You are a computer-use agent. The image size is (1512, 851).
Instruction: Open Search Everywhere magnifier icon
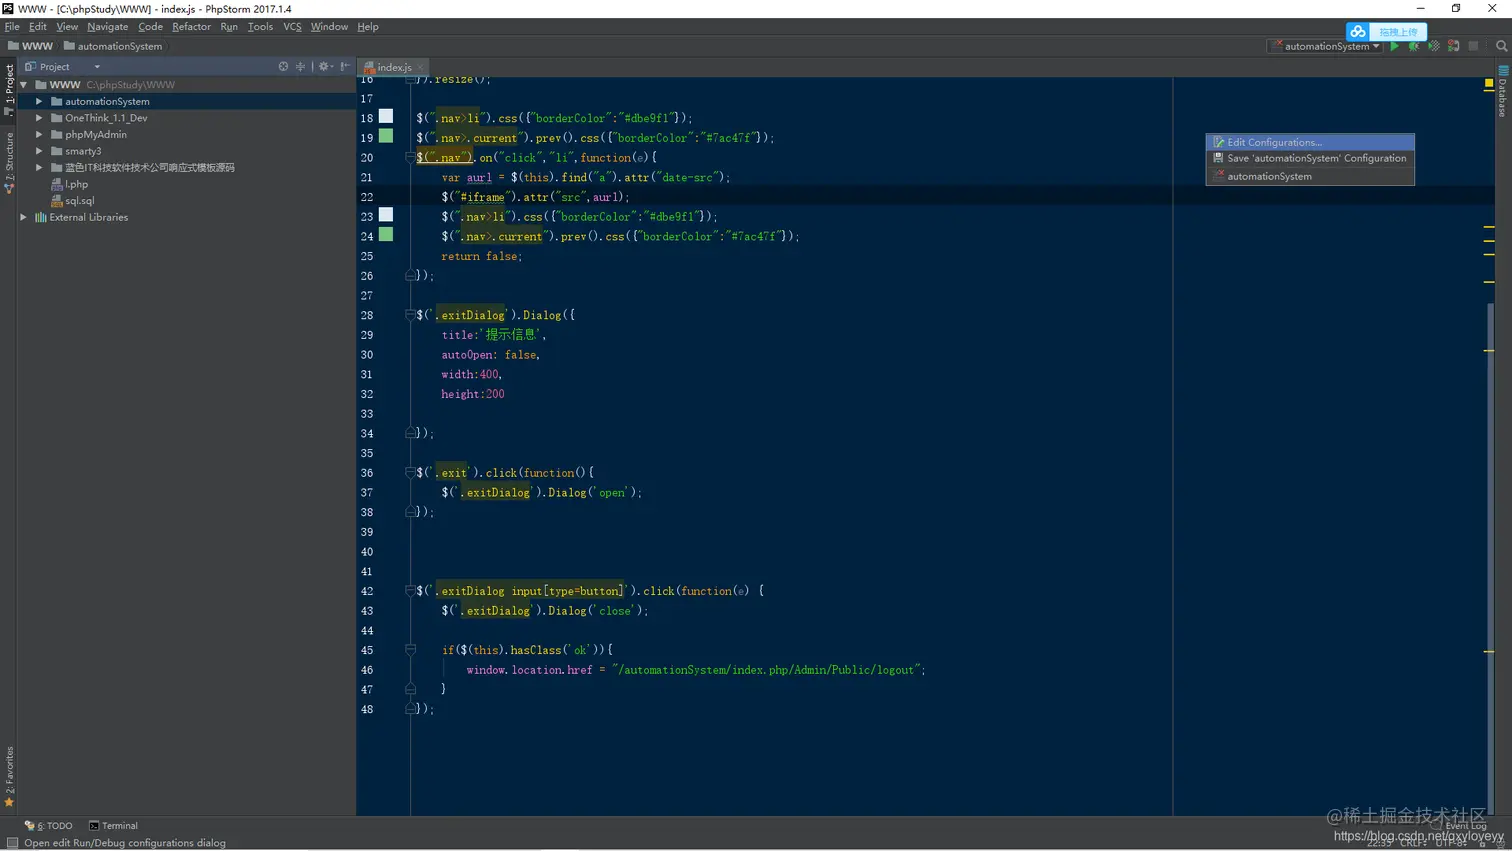tap(1501, 46)
